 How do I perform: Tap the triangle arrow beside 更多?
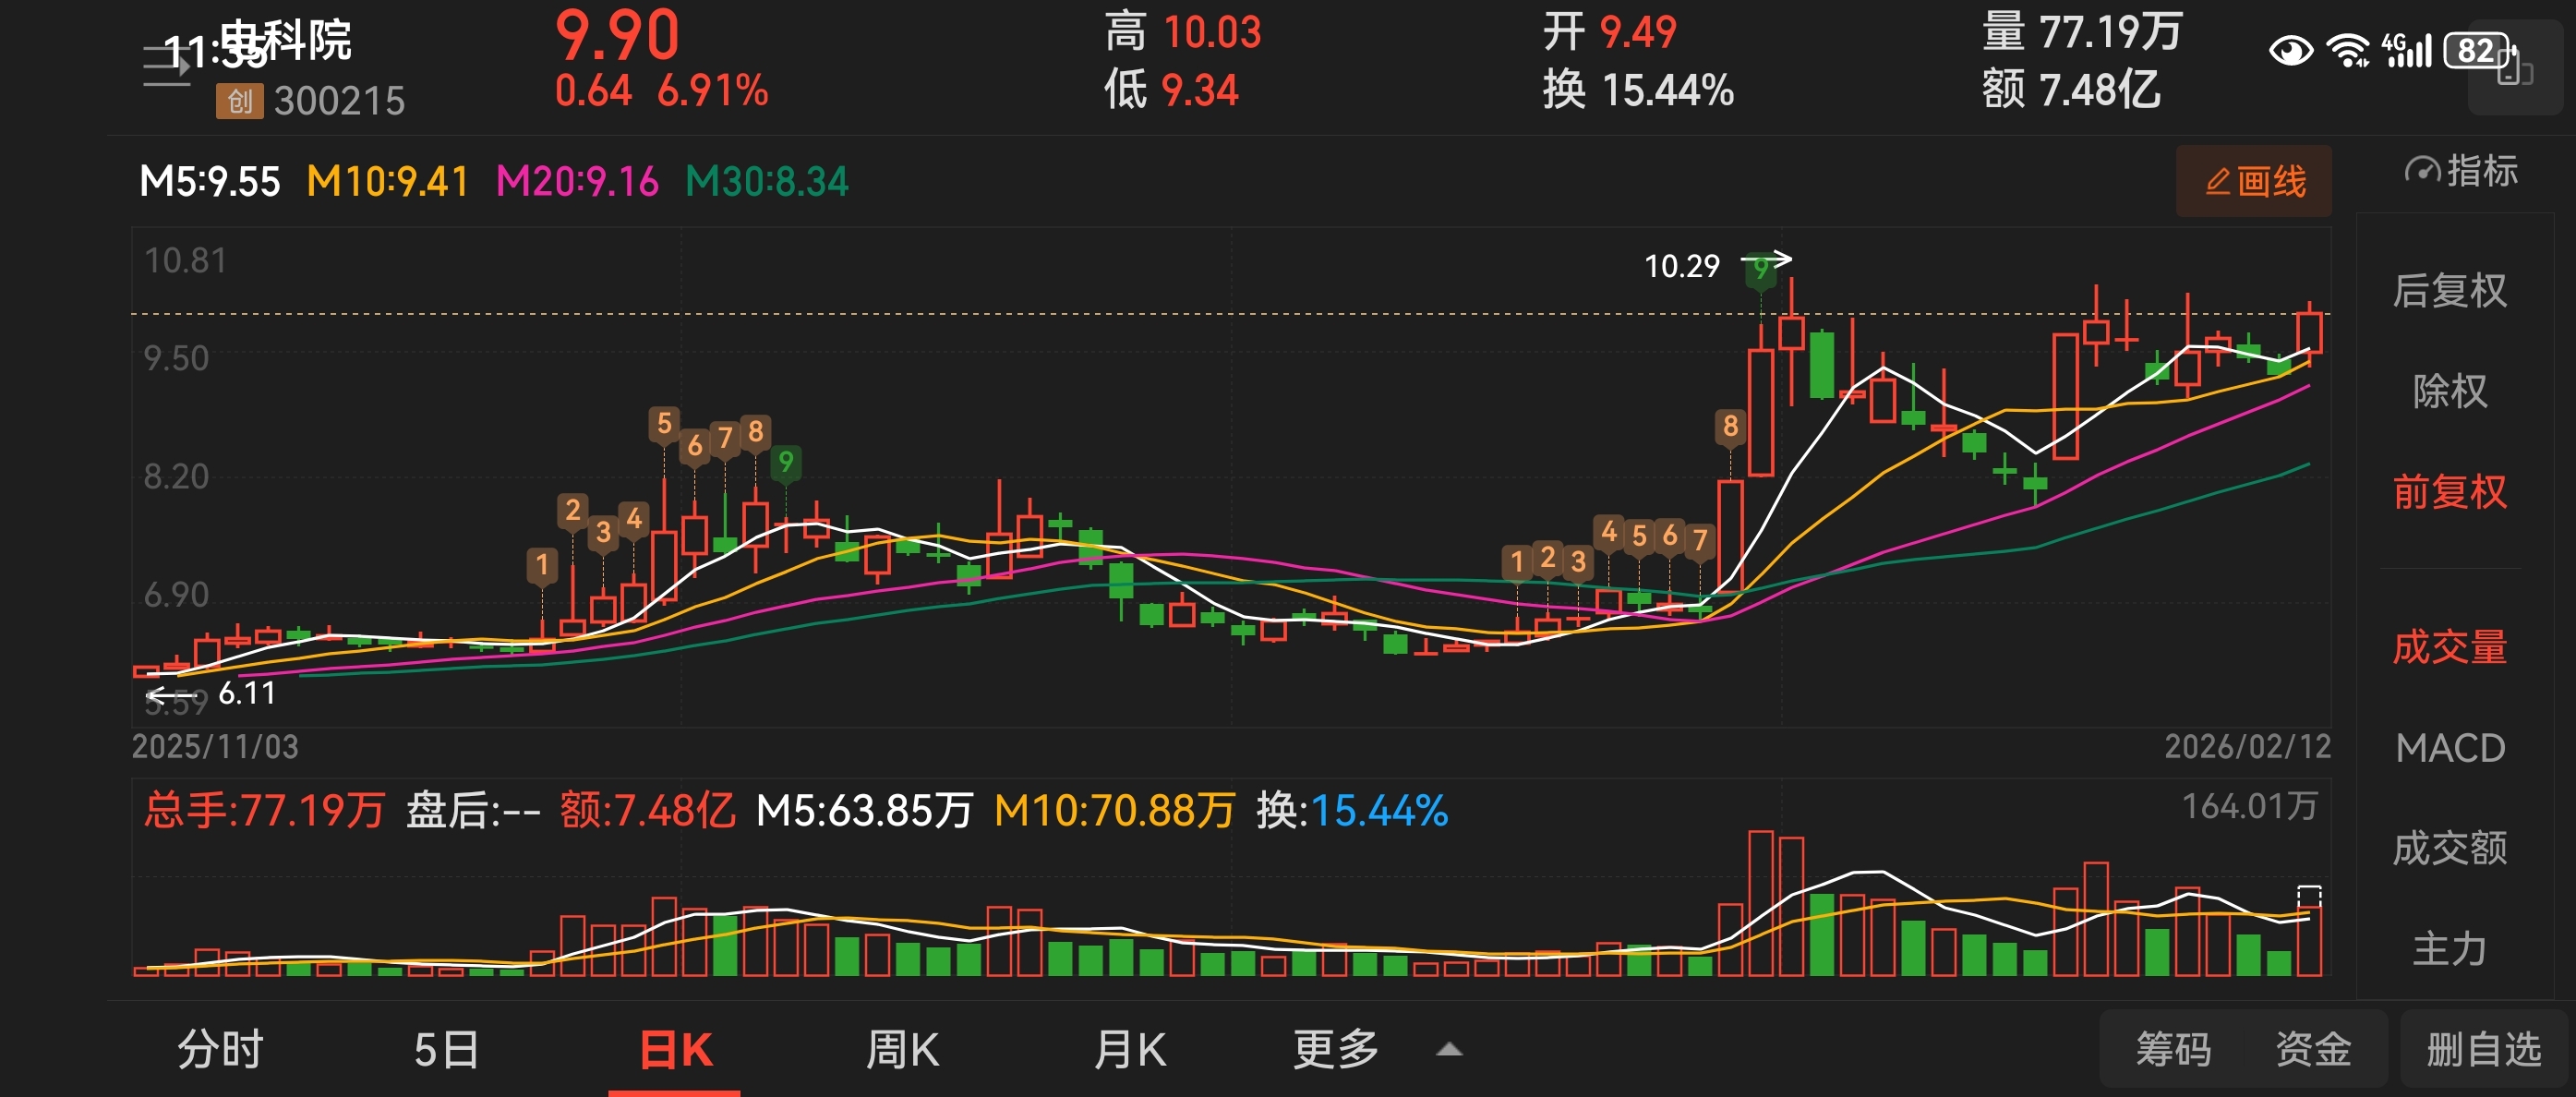coord(1449,1050)
